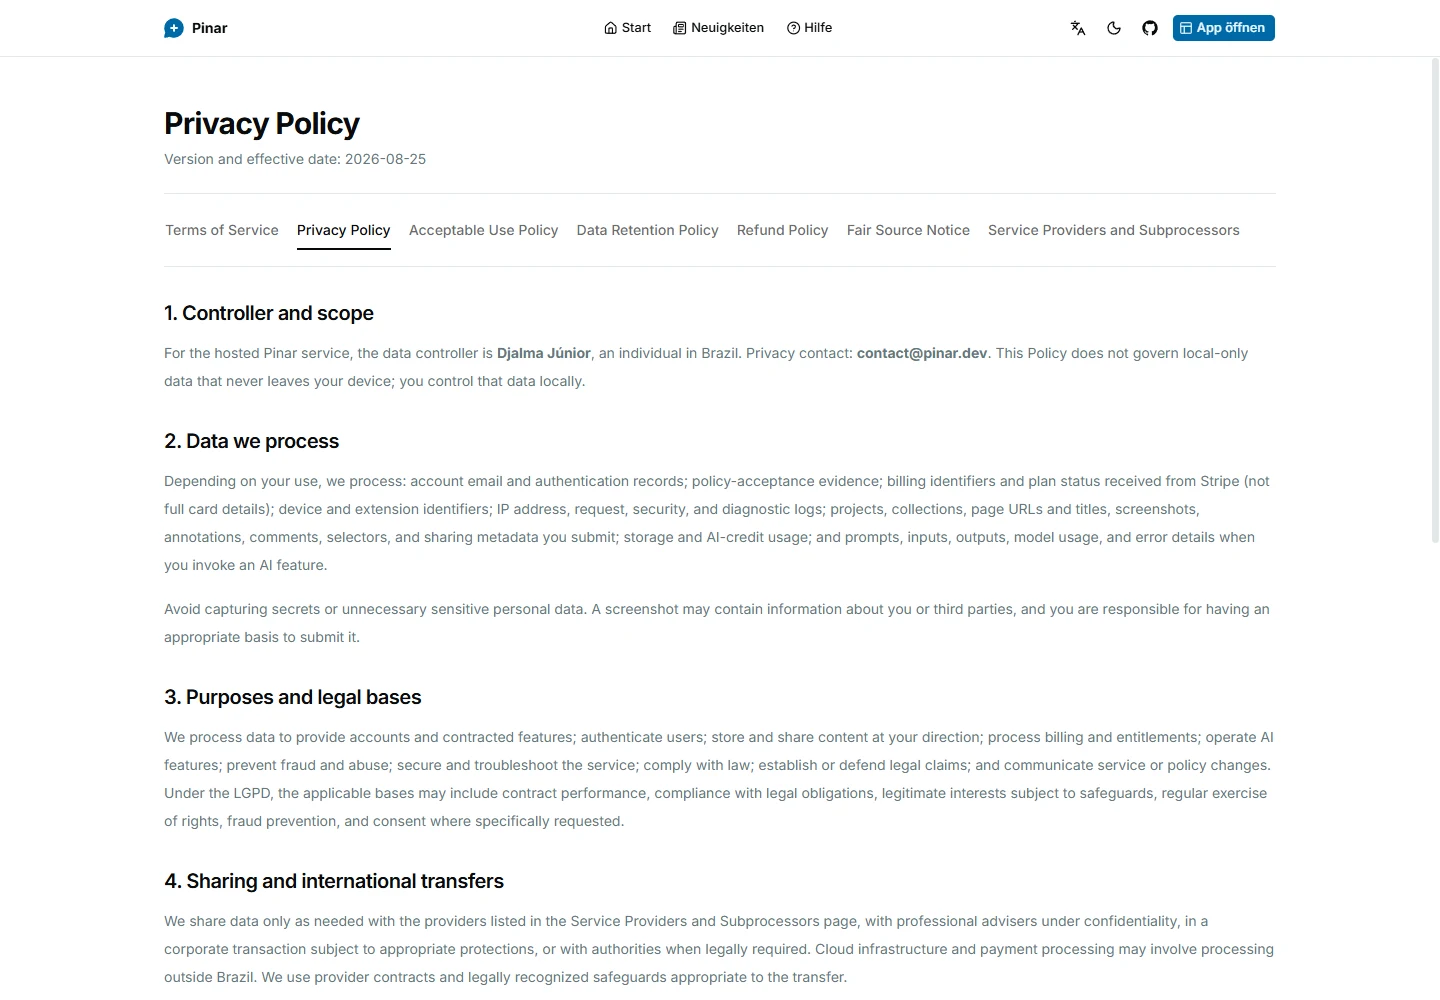Open the Hilfe help link
Viewport: 1440px width, 1000px height.
[809, 28]
